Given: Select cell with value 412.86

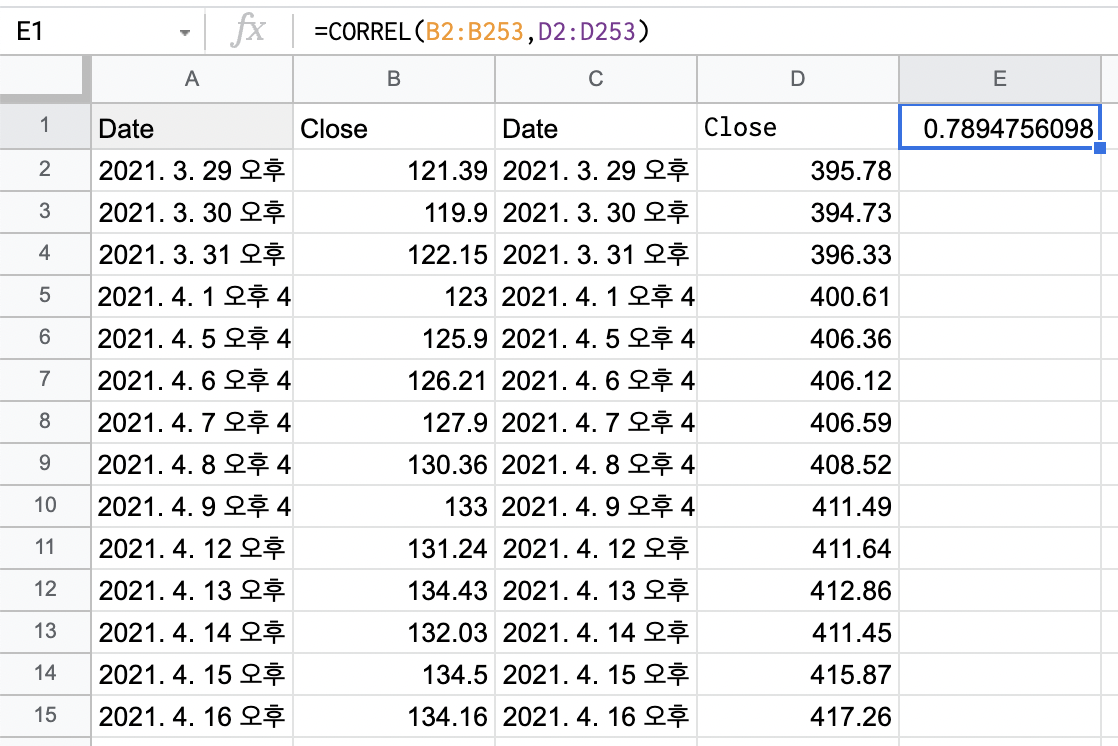Looking at the screenshot, I should tap(797, 591).
